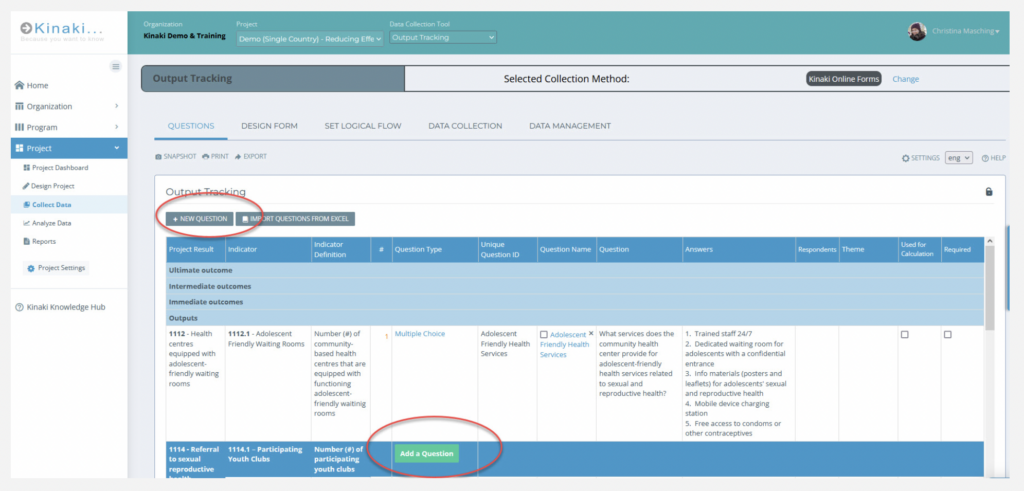
Task: Switch to the Data Collection tab
Action: [465, 126]
